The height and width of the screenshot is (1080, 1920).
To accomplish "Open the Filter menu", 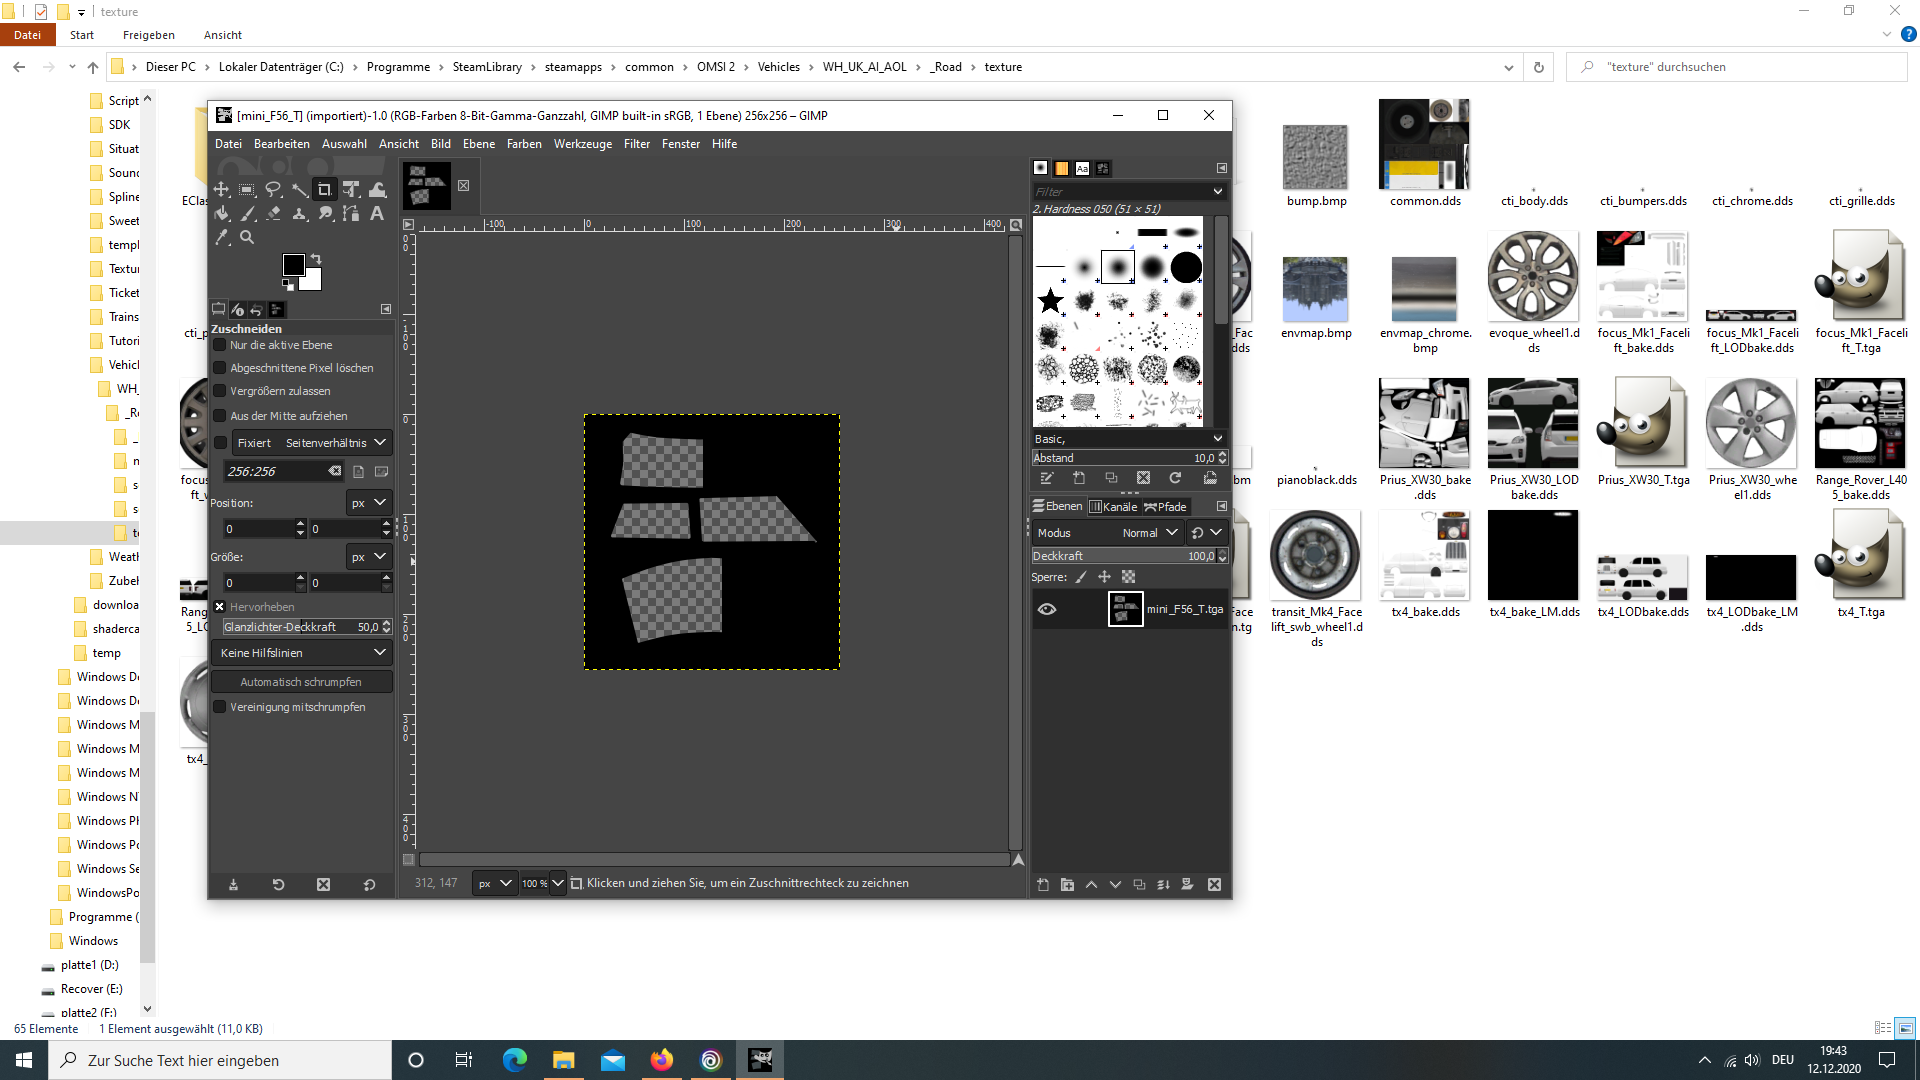I will (x=636, y=144).
